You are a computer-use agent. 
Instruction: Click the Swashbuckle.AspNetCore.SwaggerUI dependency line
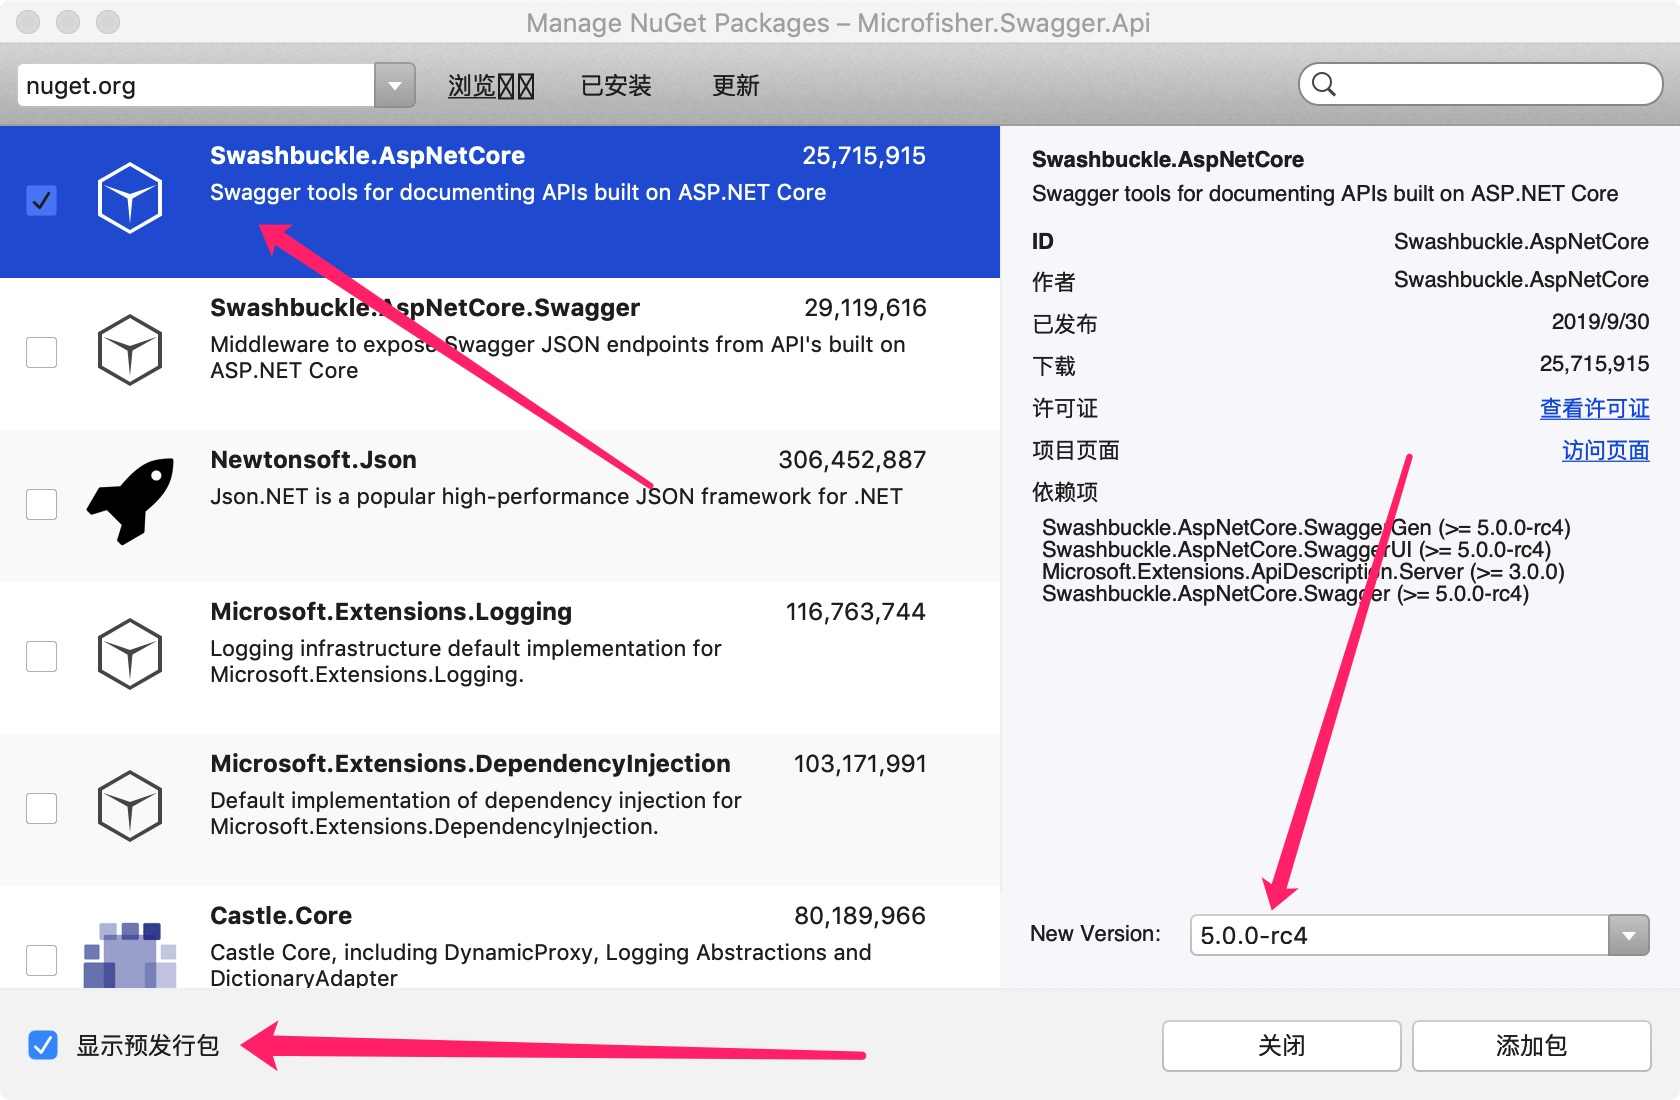[1296, 550]
